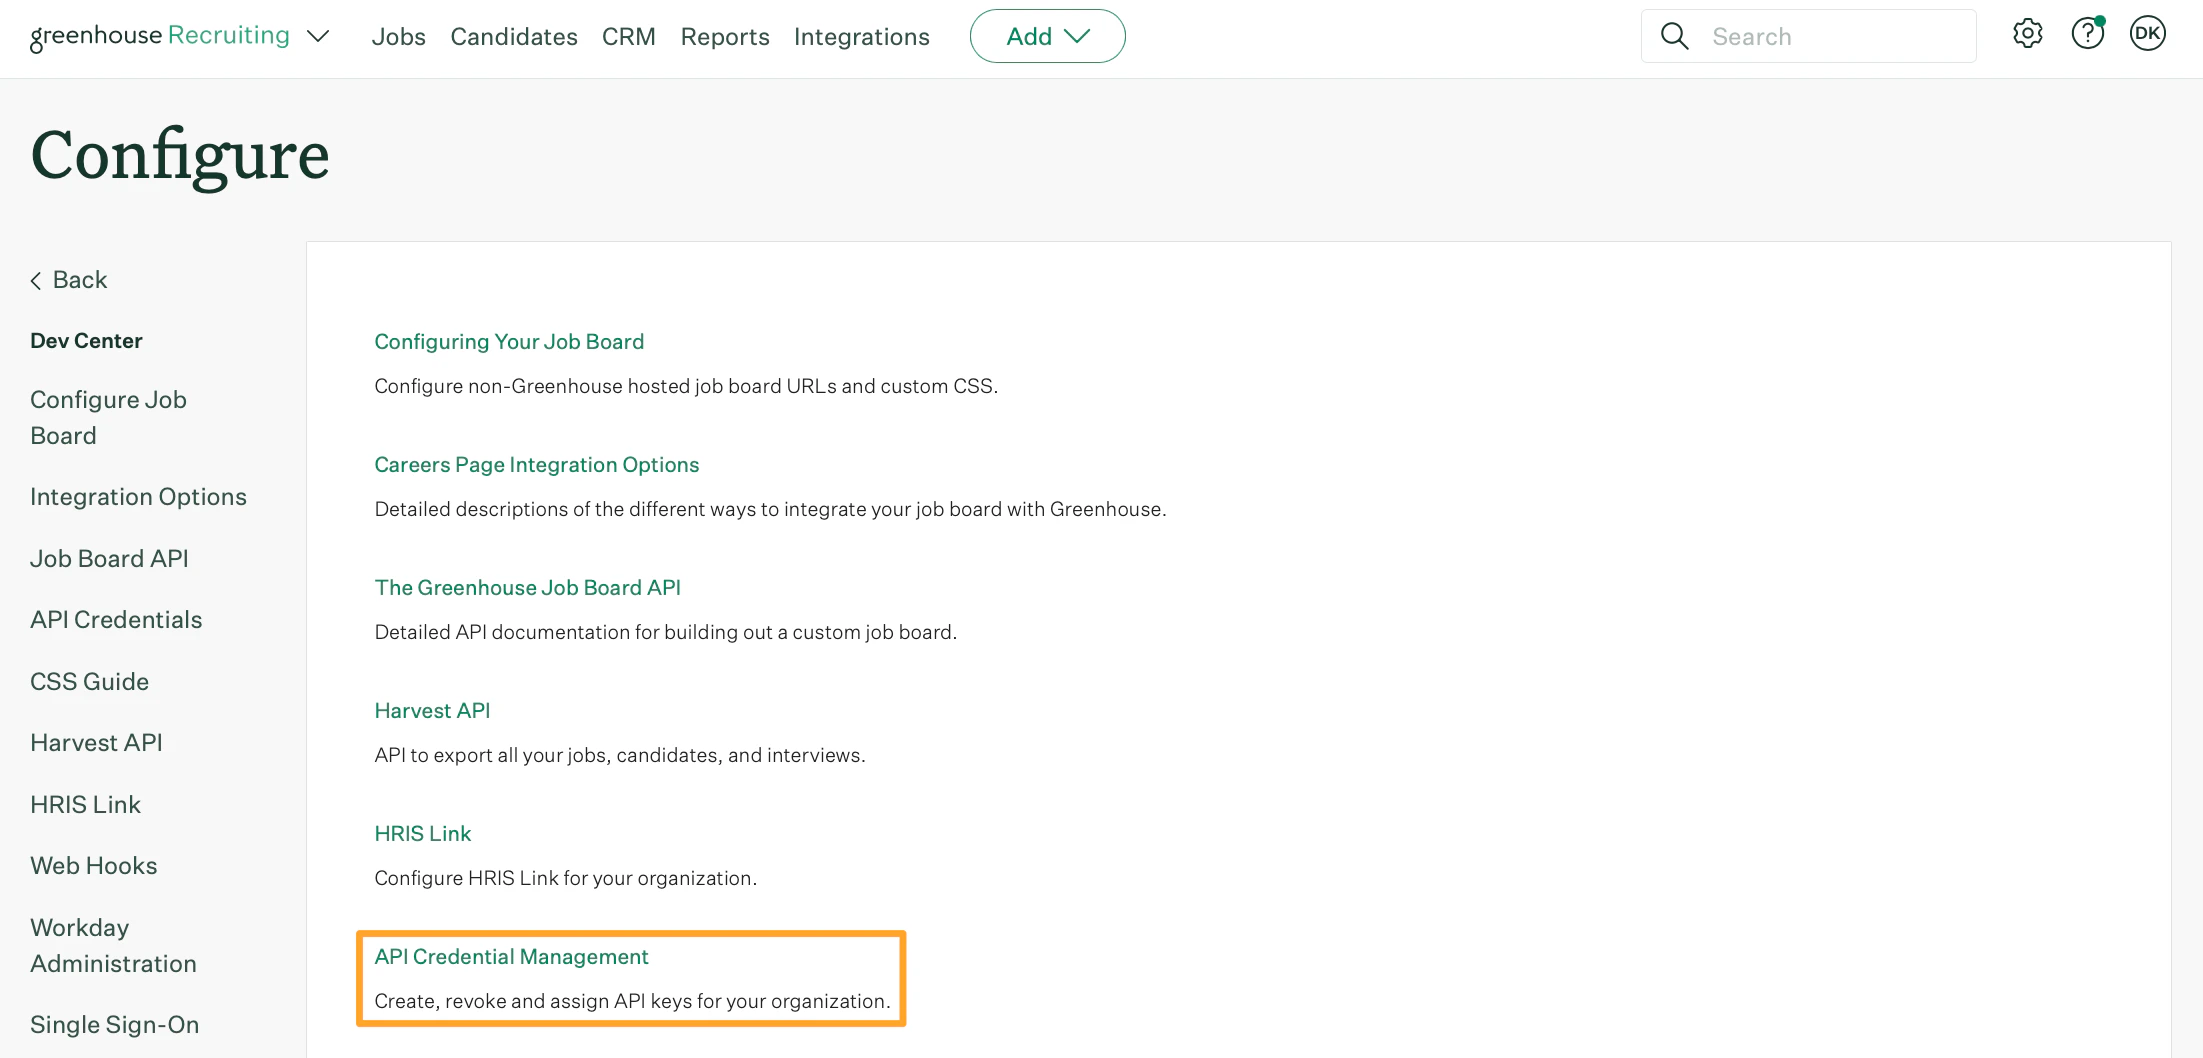Click the greenhouse Recruiting logo
The width and height of the screenshot is (2203, 1058).
(160, 36)
